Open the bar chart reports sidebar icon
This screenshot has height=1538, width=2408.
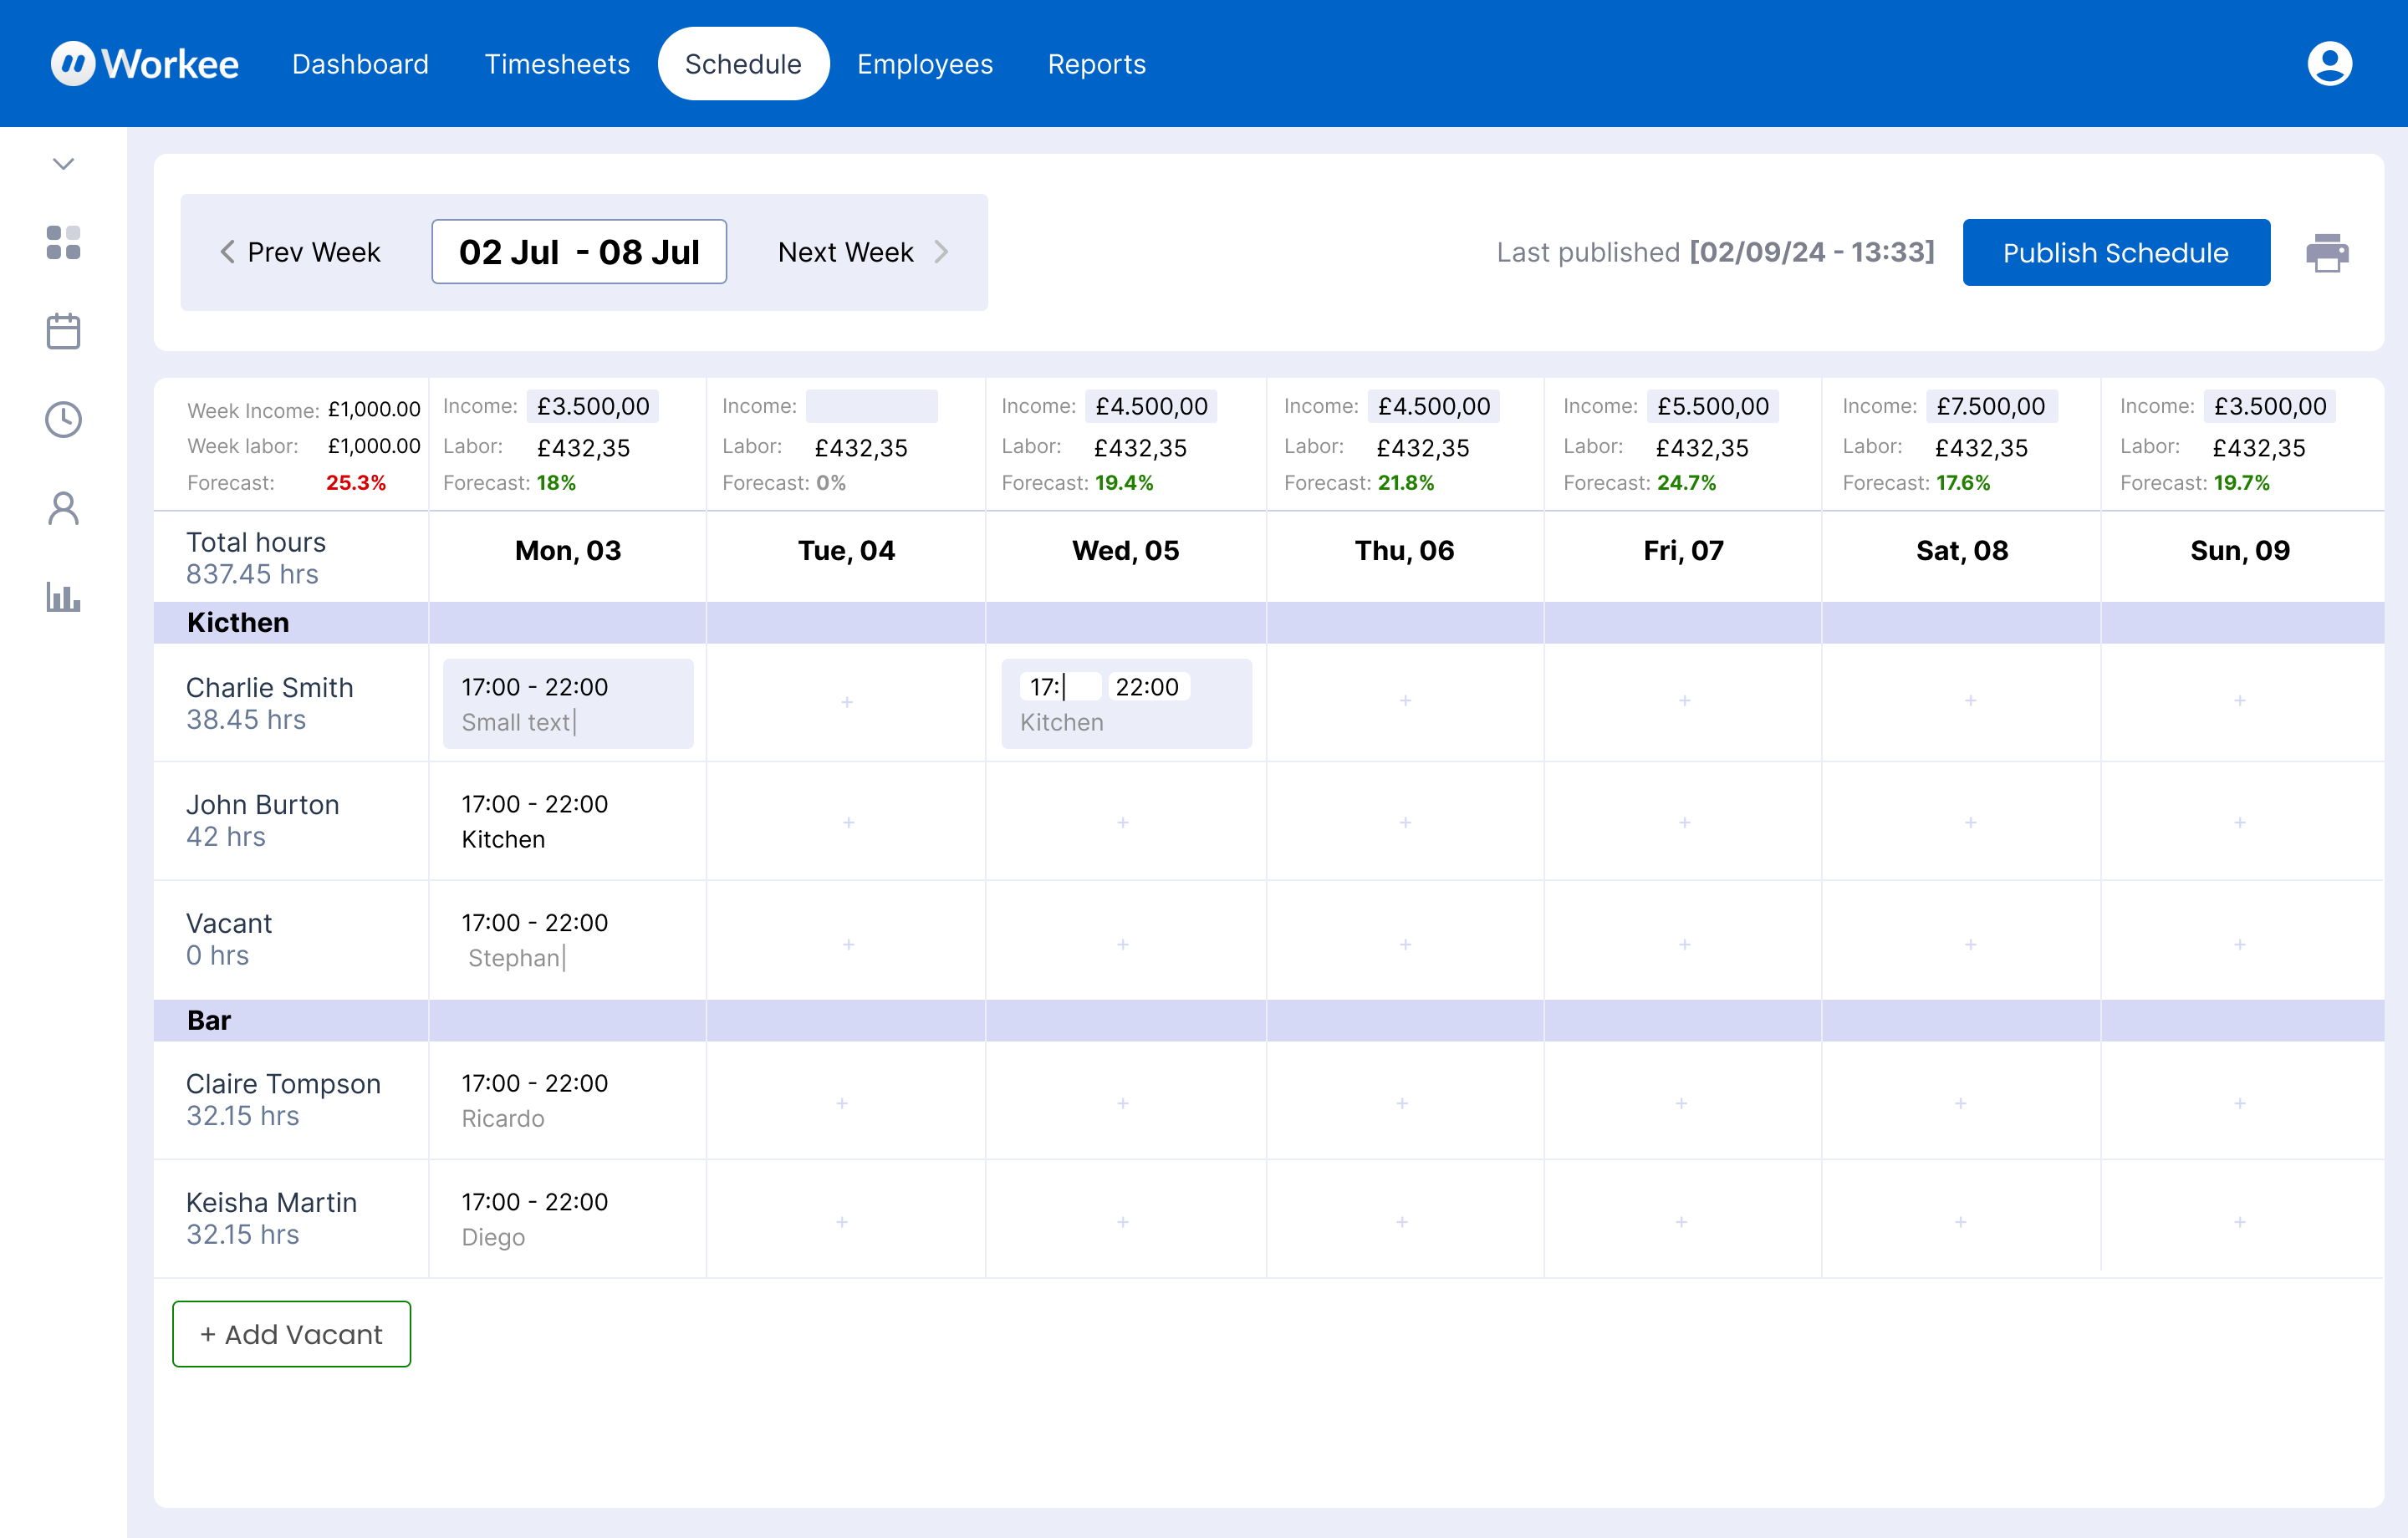tap(63, 597)
